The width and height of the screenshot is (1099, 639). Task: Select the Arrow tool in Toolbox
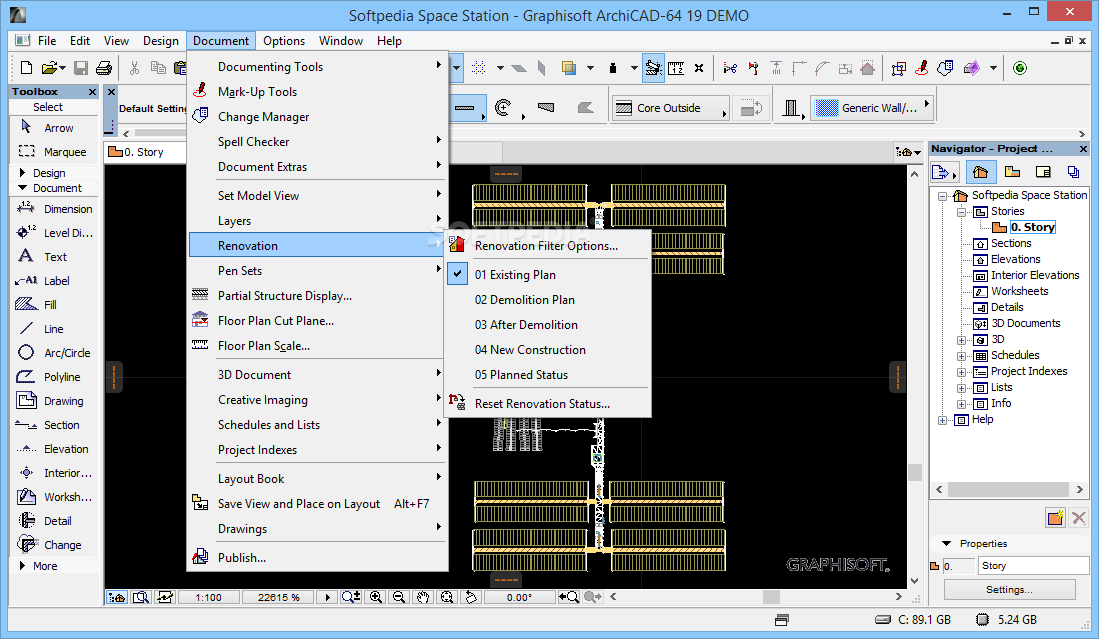(x=55, y=128)
